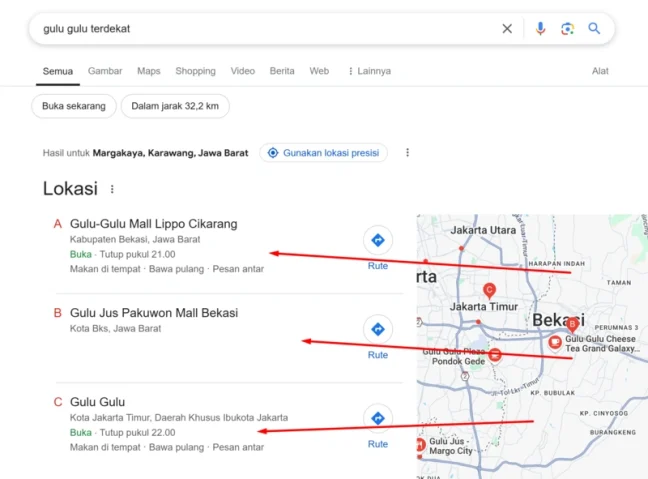
Task: Switch to the Semua tab
Action: tap(58, 71)
